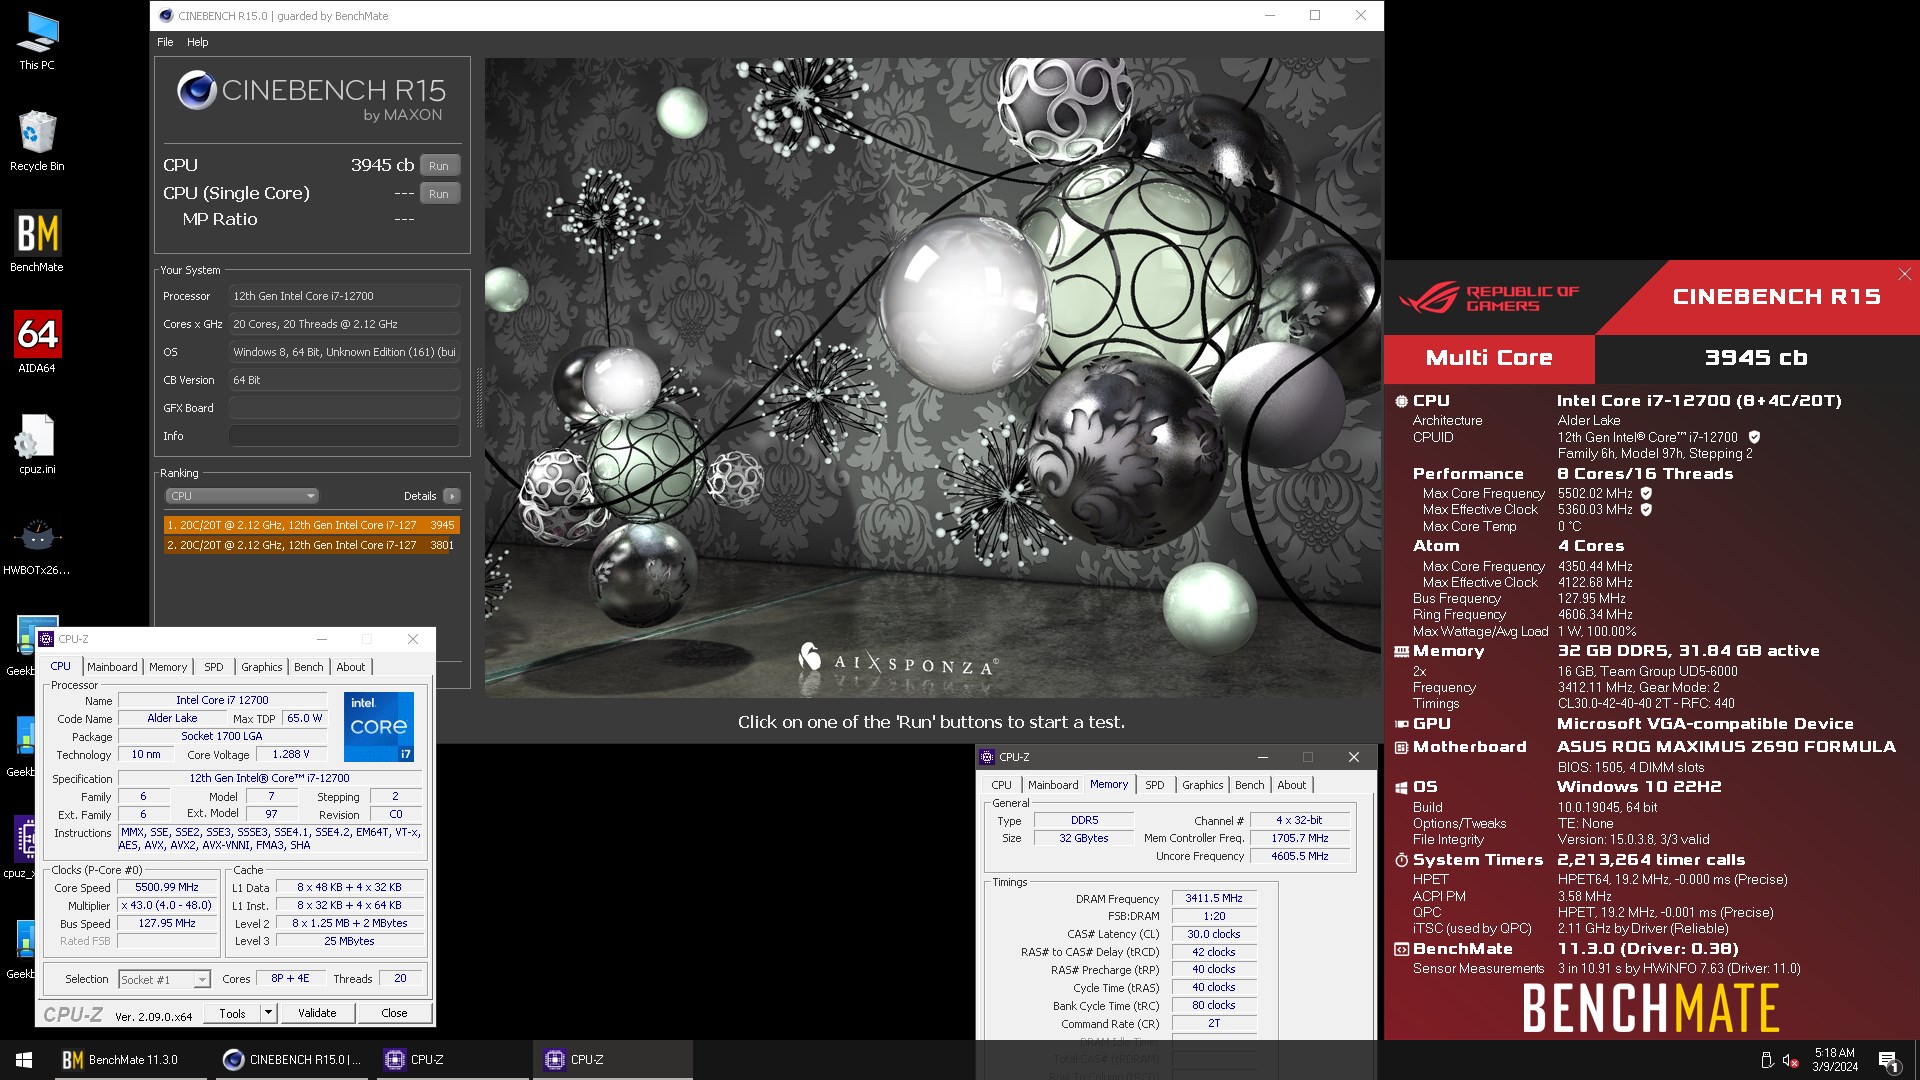Click the Details label in Ranking
This screenshot has height=1080, width=1920.
pos(420,496)
